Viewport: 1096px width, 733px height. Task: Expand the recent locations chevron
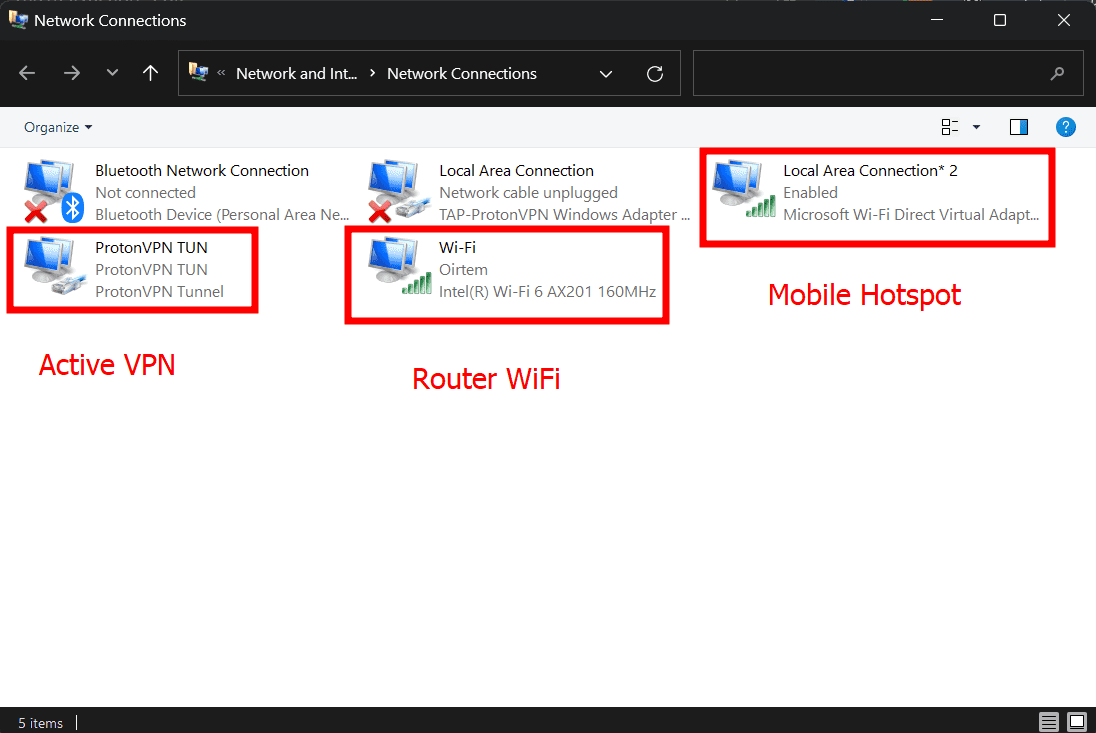point(112,73)
